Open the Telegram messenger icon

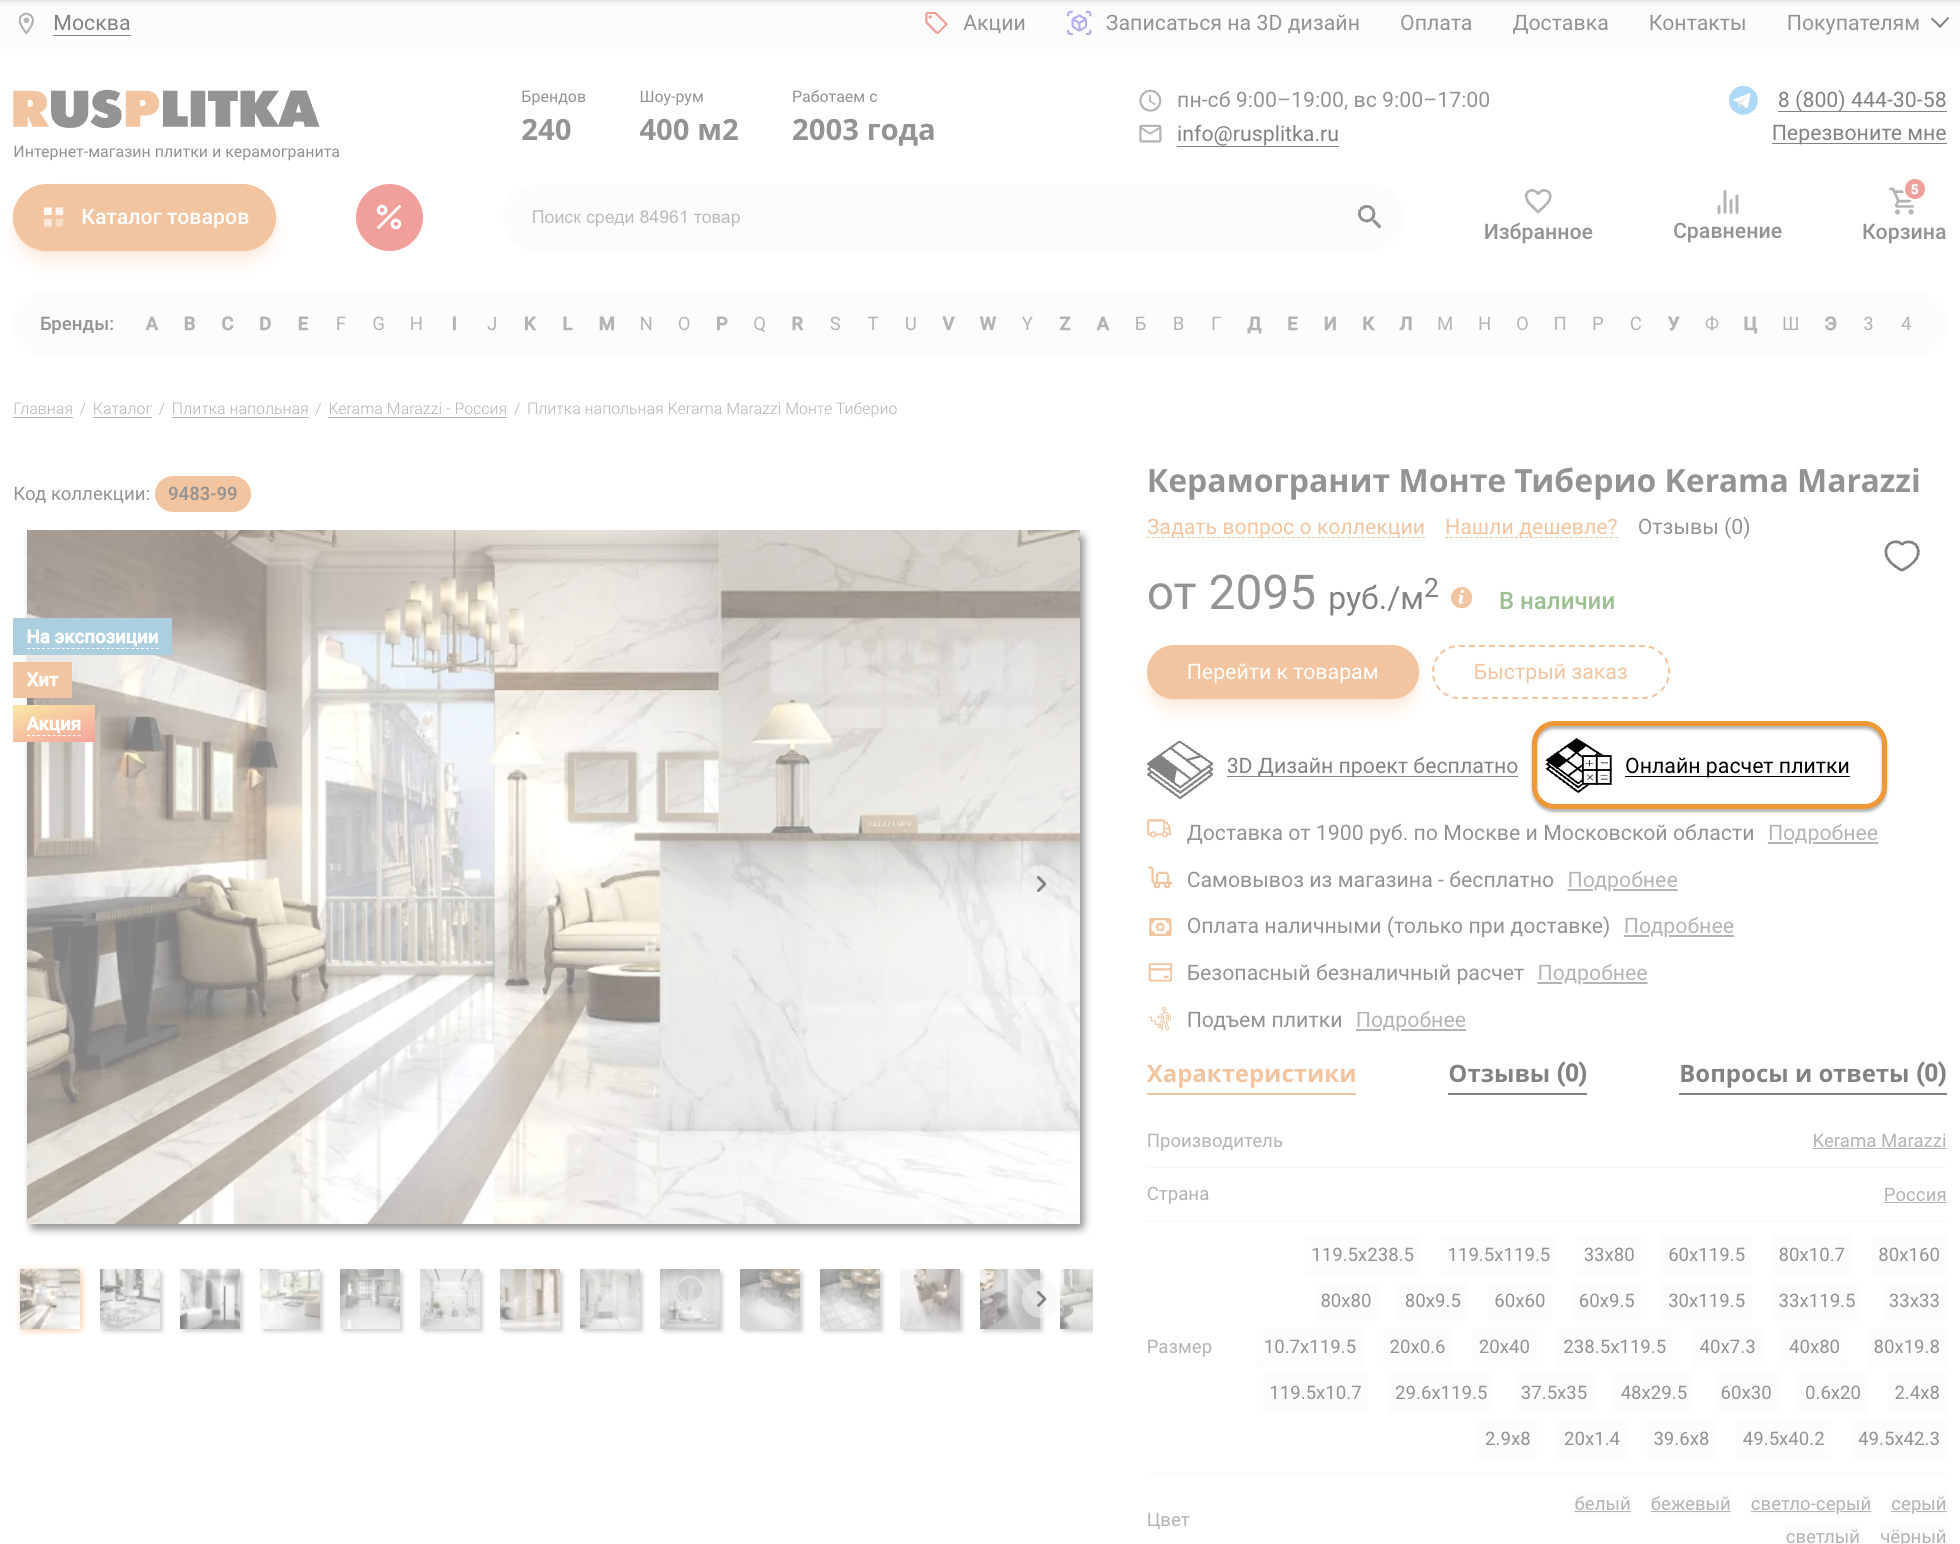[1743, 100]
